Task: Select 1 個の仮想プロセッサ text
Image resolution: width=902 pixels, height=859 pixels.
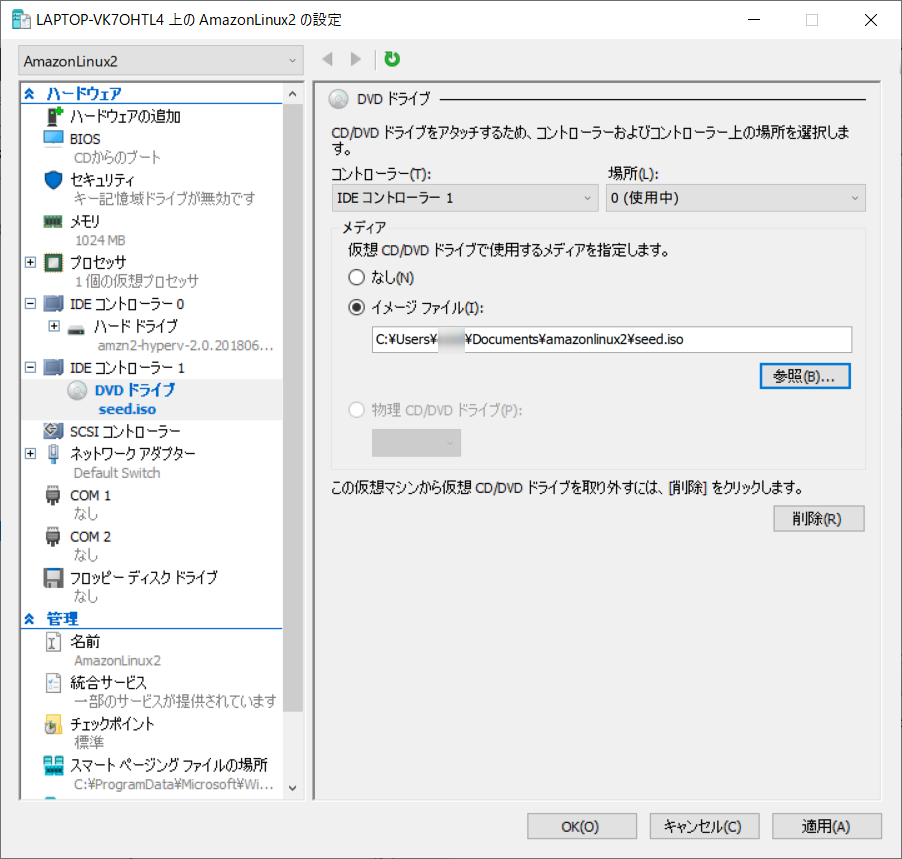Action: (136, 281)
